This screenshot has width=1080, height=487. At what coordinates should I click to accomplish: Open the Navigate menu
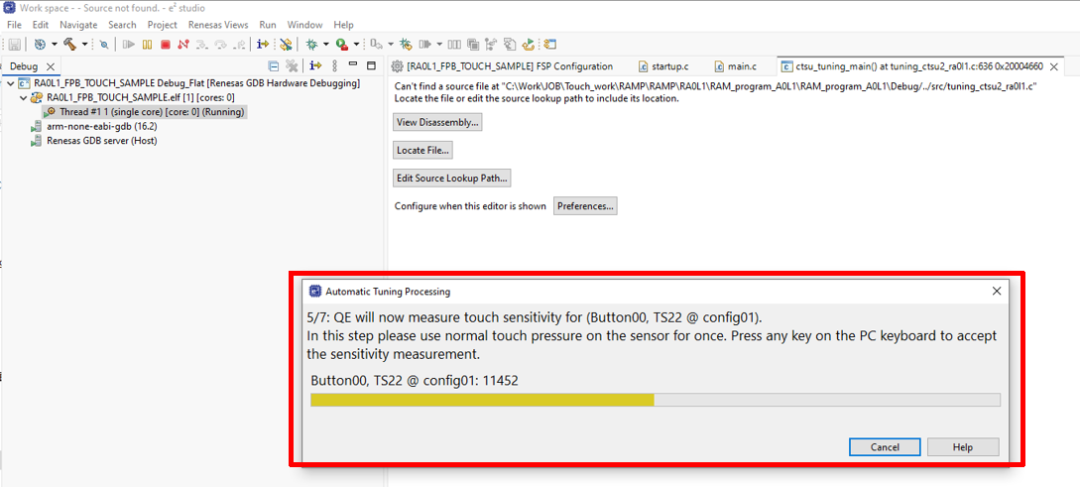click(79, 24)
